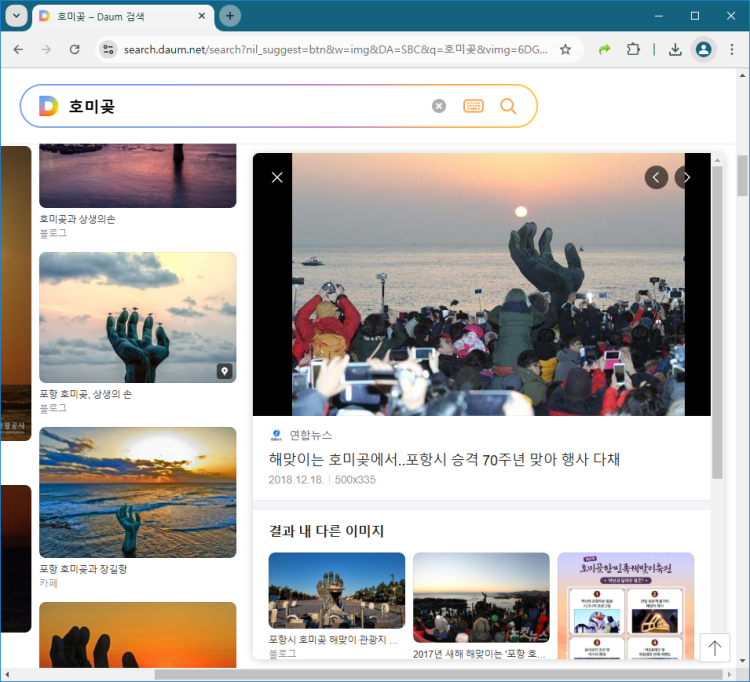Click the green share arrow icon
Screen dimensions: 750x682
click(x=605, y=49)
